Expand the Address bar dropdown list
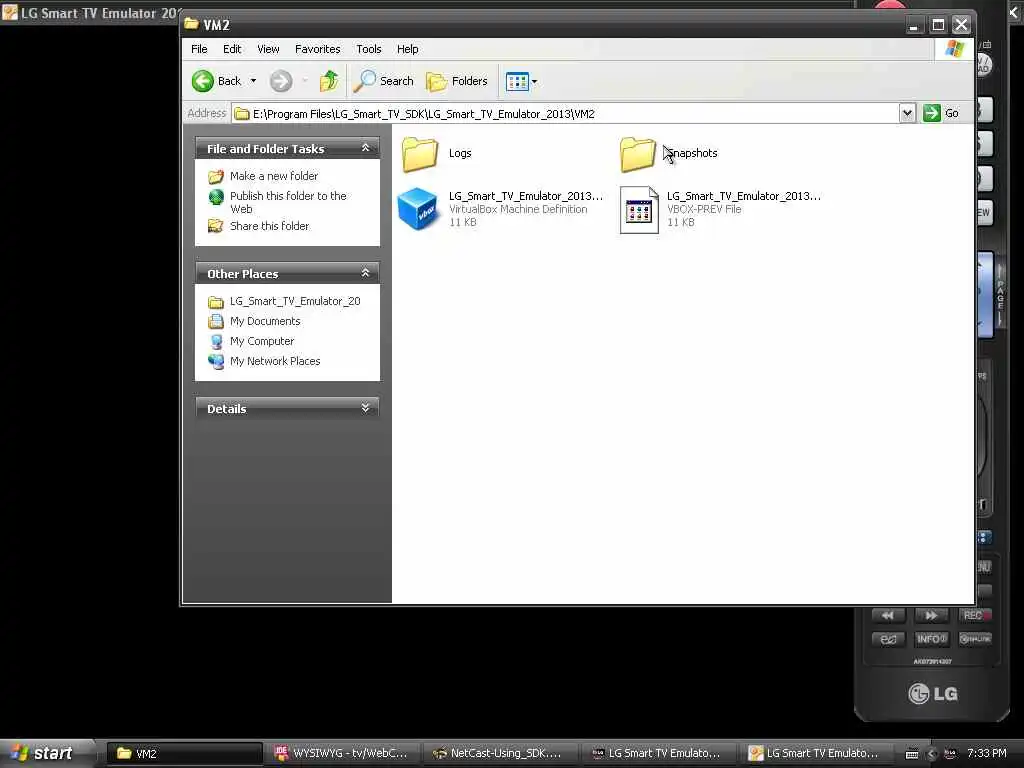The height and width of the screenshot is (768, 1024). [906, 114]
